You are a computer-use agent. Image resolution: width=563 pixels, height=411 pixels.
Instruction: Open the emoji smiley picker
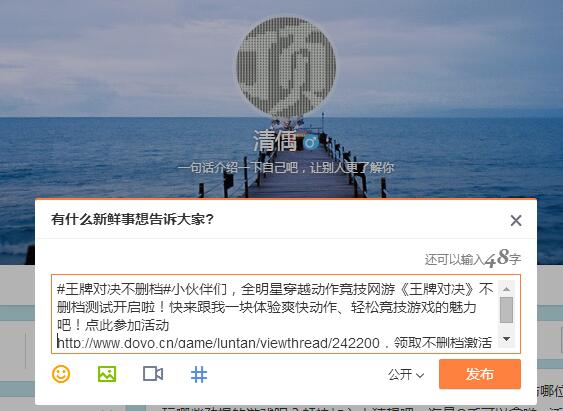(x=61, y=374)
